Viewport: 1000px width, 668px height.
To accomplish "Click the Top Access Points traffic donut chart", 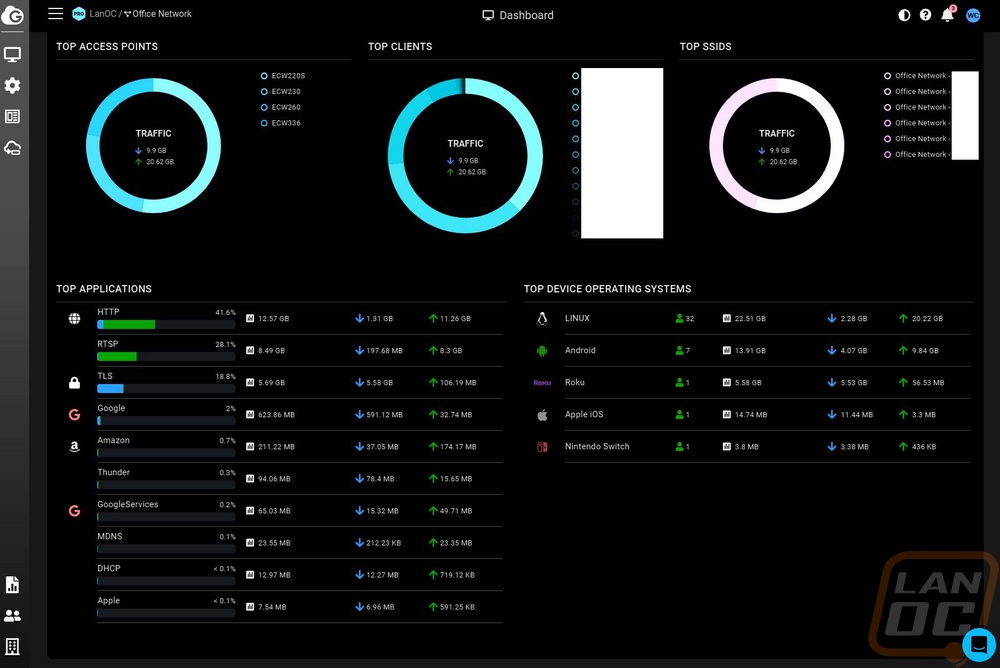I will (x=154, y=145).
